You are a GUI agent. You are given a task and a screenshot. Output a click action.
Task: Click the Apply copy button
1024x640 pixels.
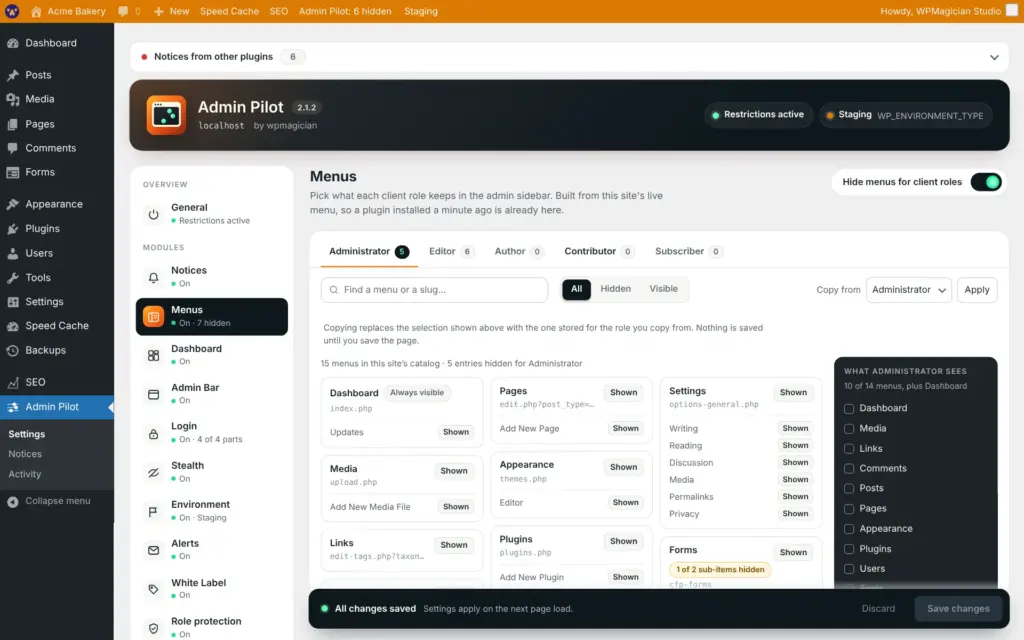coord(976,290)
